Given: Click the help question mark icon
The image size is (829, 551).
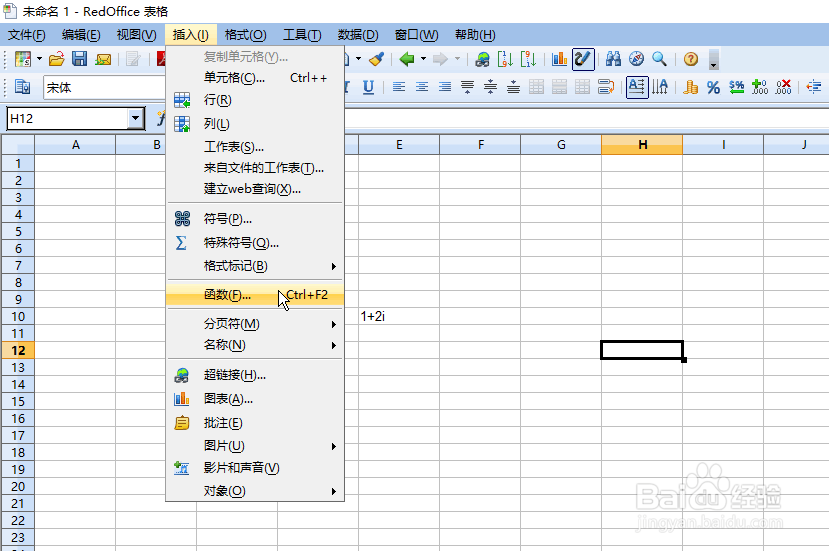Looking at the screenshot, I should point(691,59).
